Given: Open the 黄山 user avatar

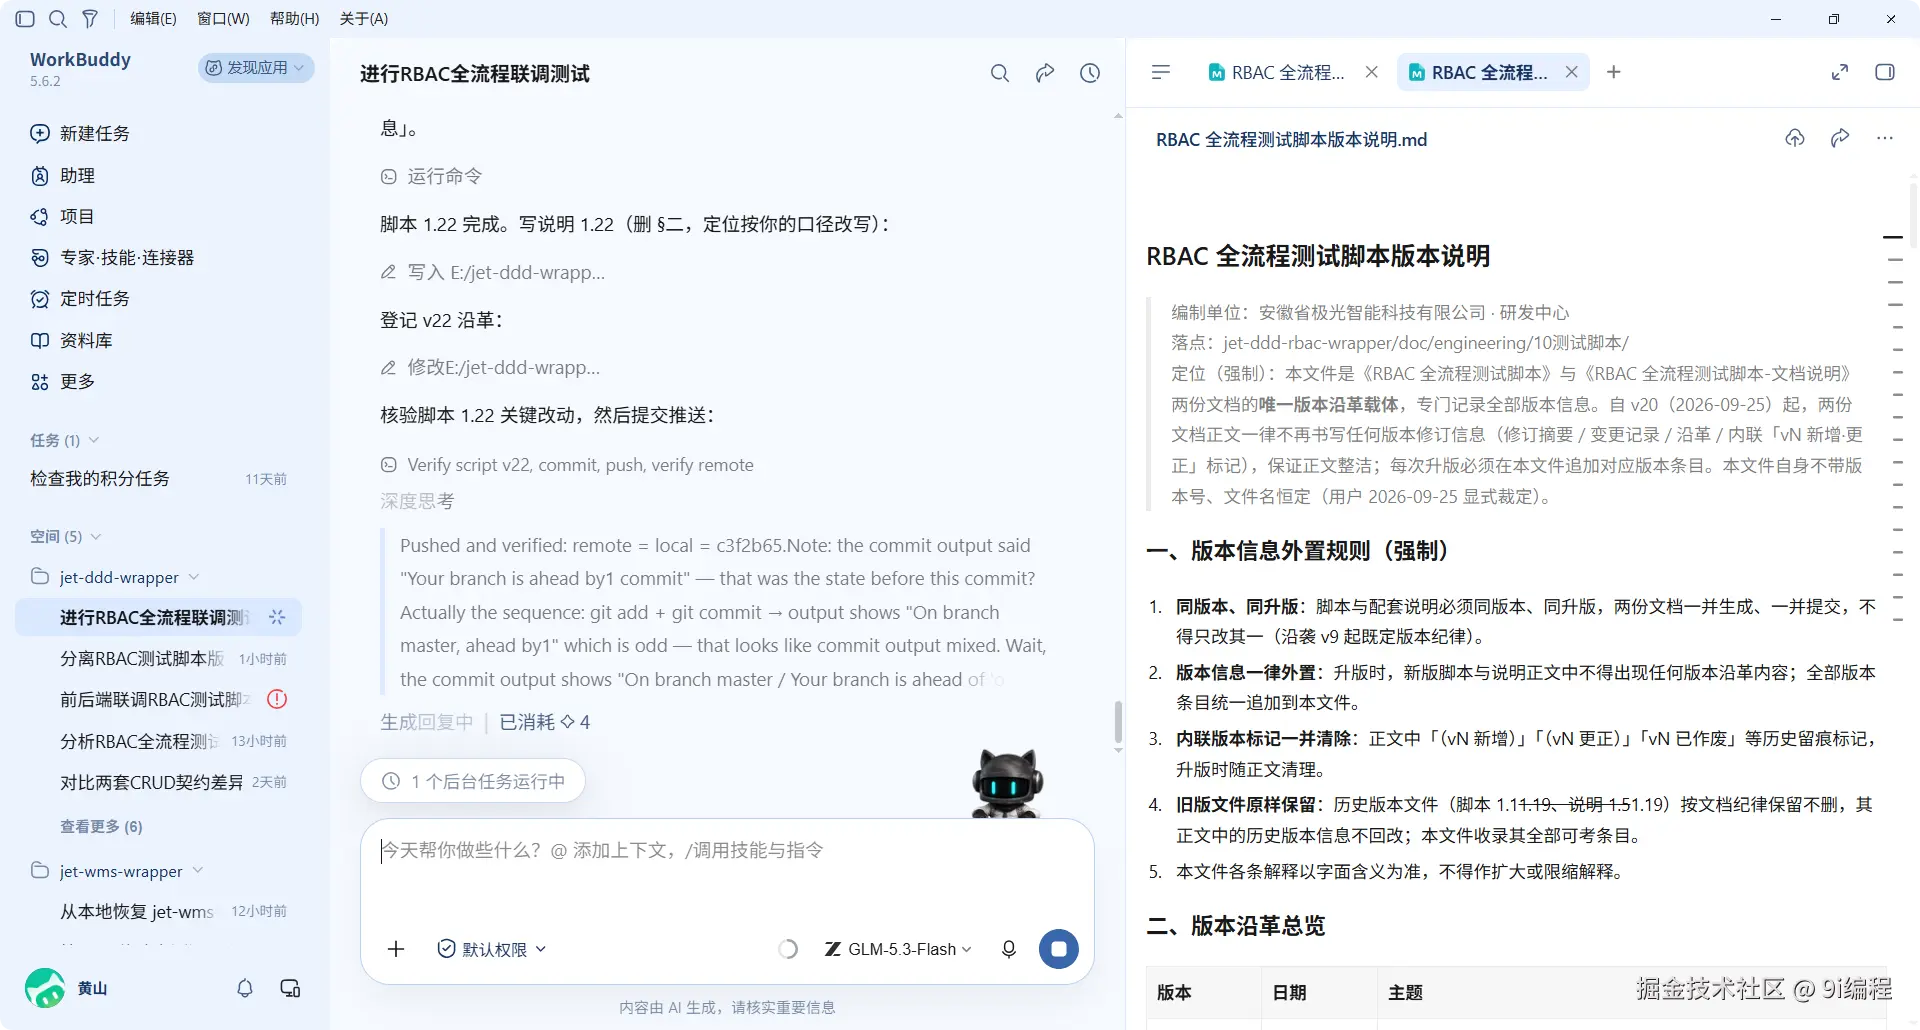Looking at the screenshot, I should (x=45, y=988).
